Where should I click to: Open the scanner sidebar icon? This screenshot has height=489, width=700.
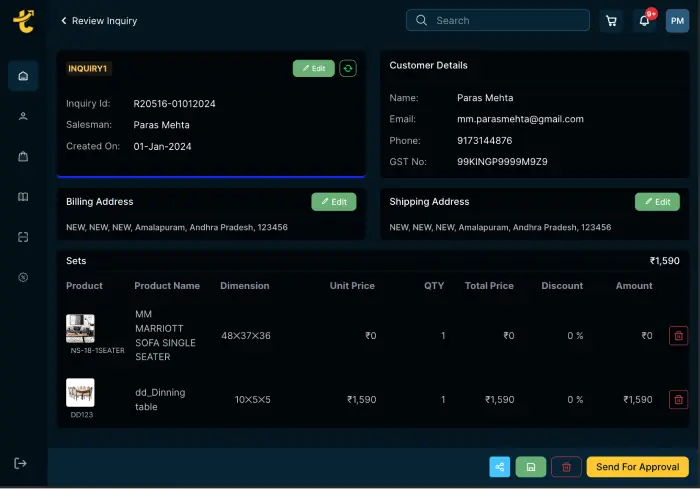click(23, 237)
